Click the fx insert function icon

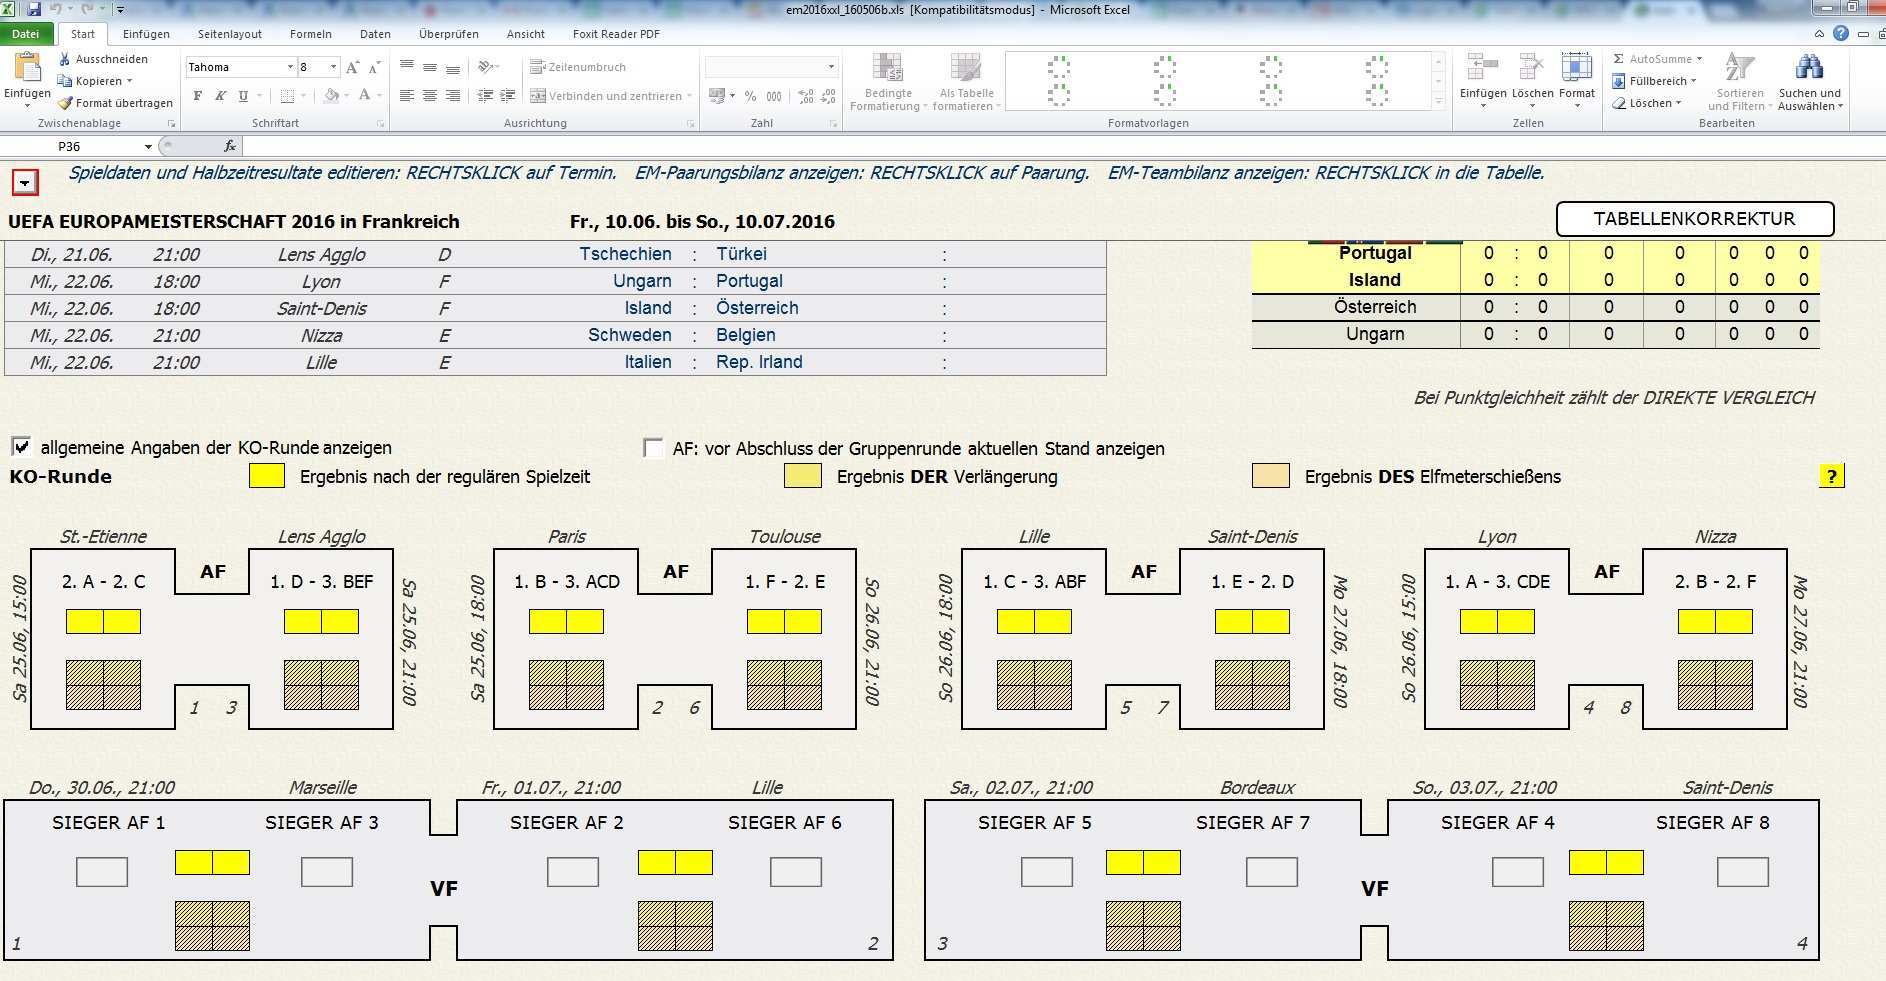pyautogui.click(x=229, y=146)
